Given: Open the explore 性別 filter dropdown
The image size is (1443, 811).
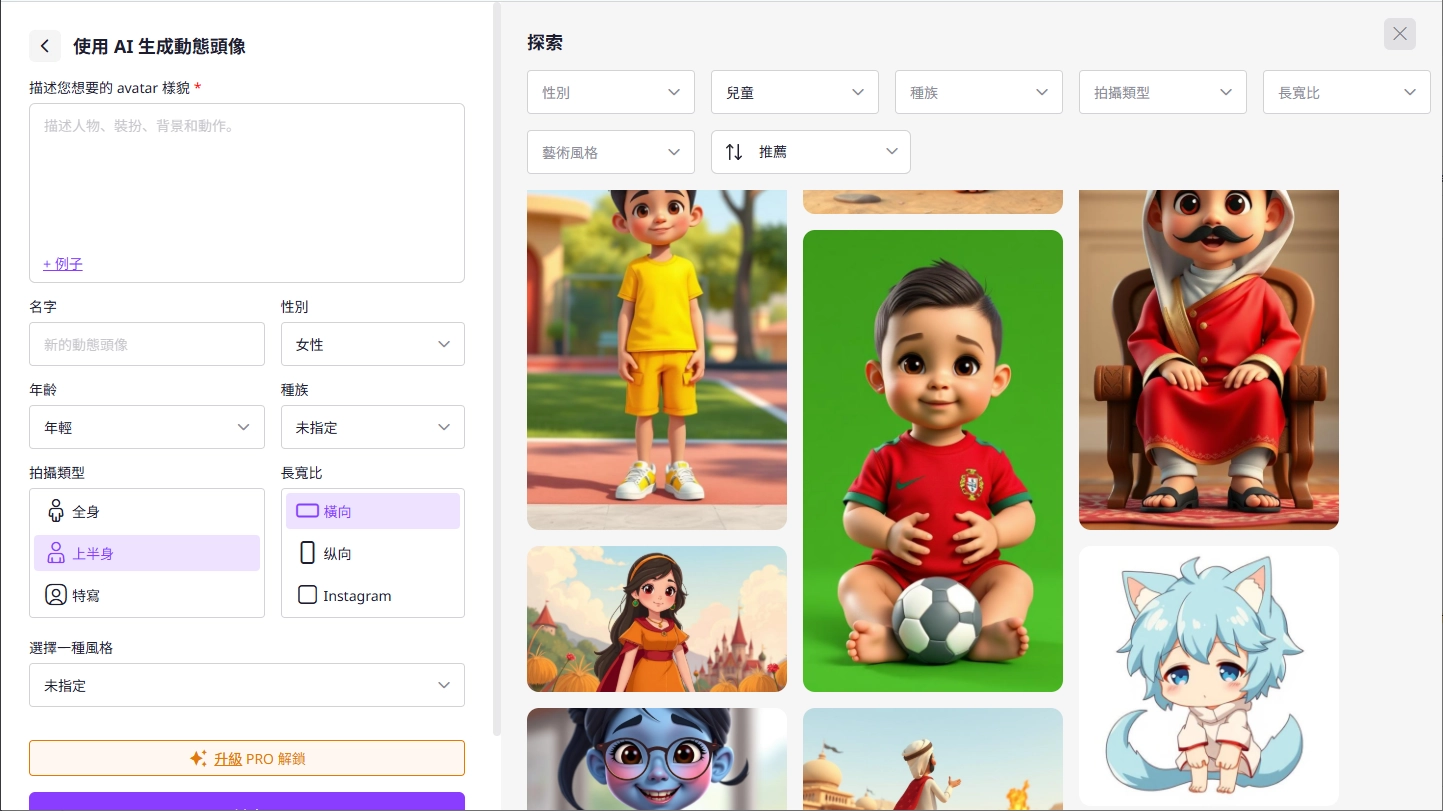Looking at the screenshot, I should [611, 92].
